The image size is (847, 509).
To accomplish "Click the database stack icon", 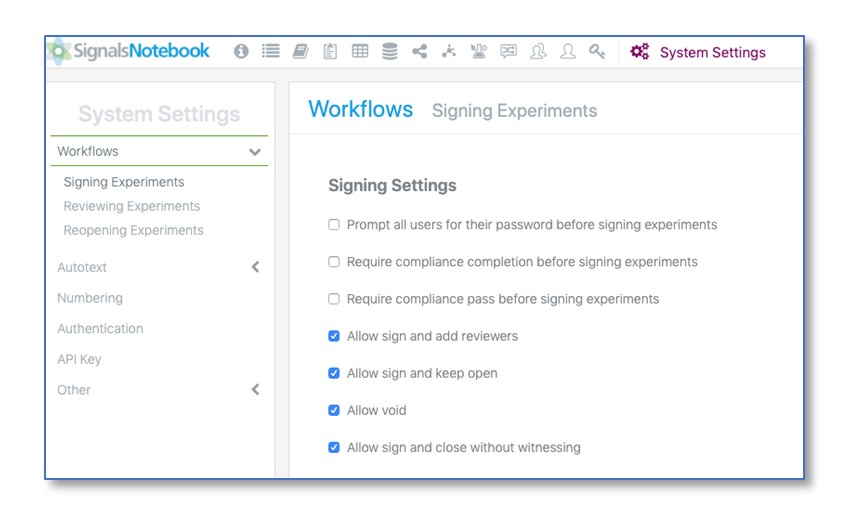I will pyautogui.click(x=390, y=52).
